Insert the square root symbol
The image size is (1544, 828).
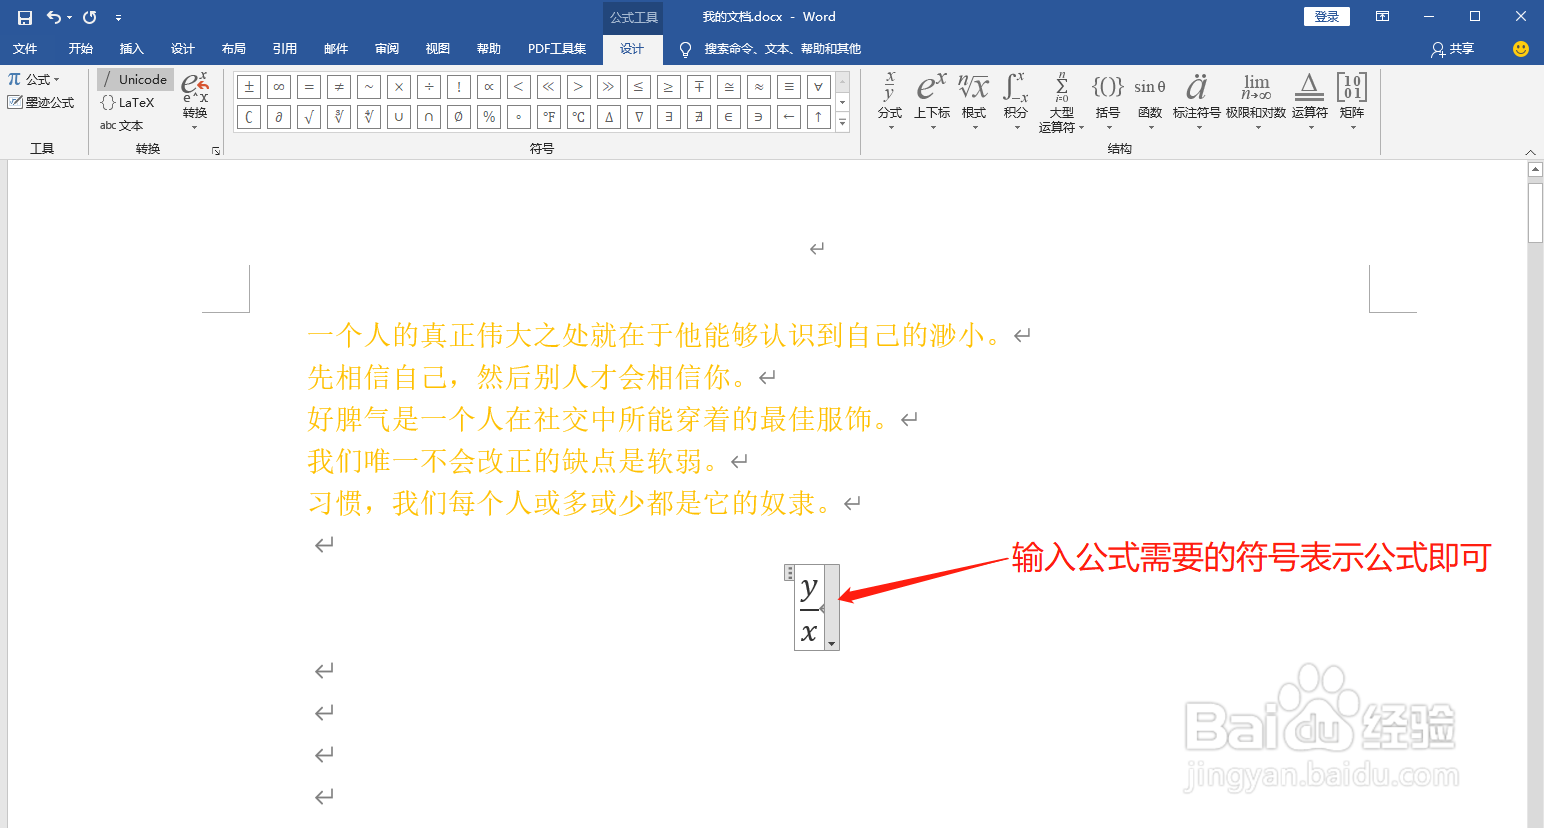coord(309,117)
